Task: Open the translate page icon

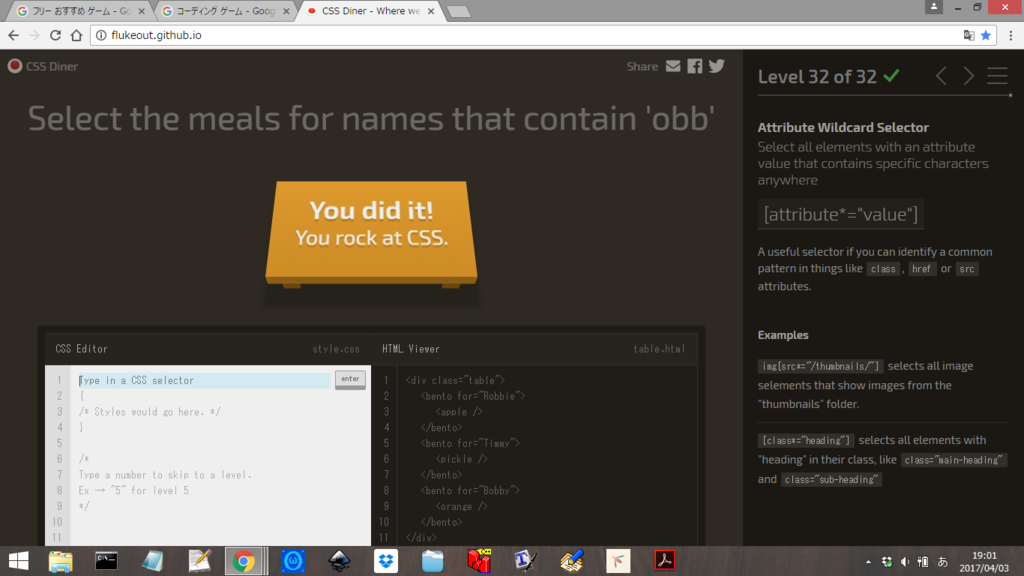Action: (x=969, y=35)
